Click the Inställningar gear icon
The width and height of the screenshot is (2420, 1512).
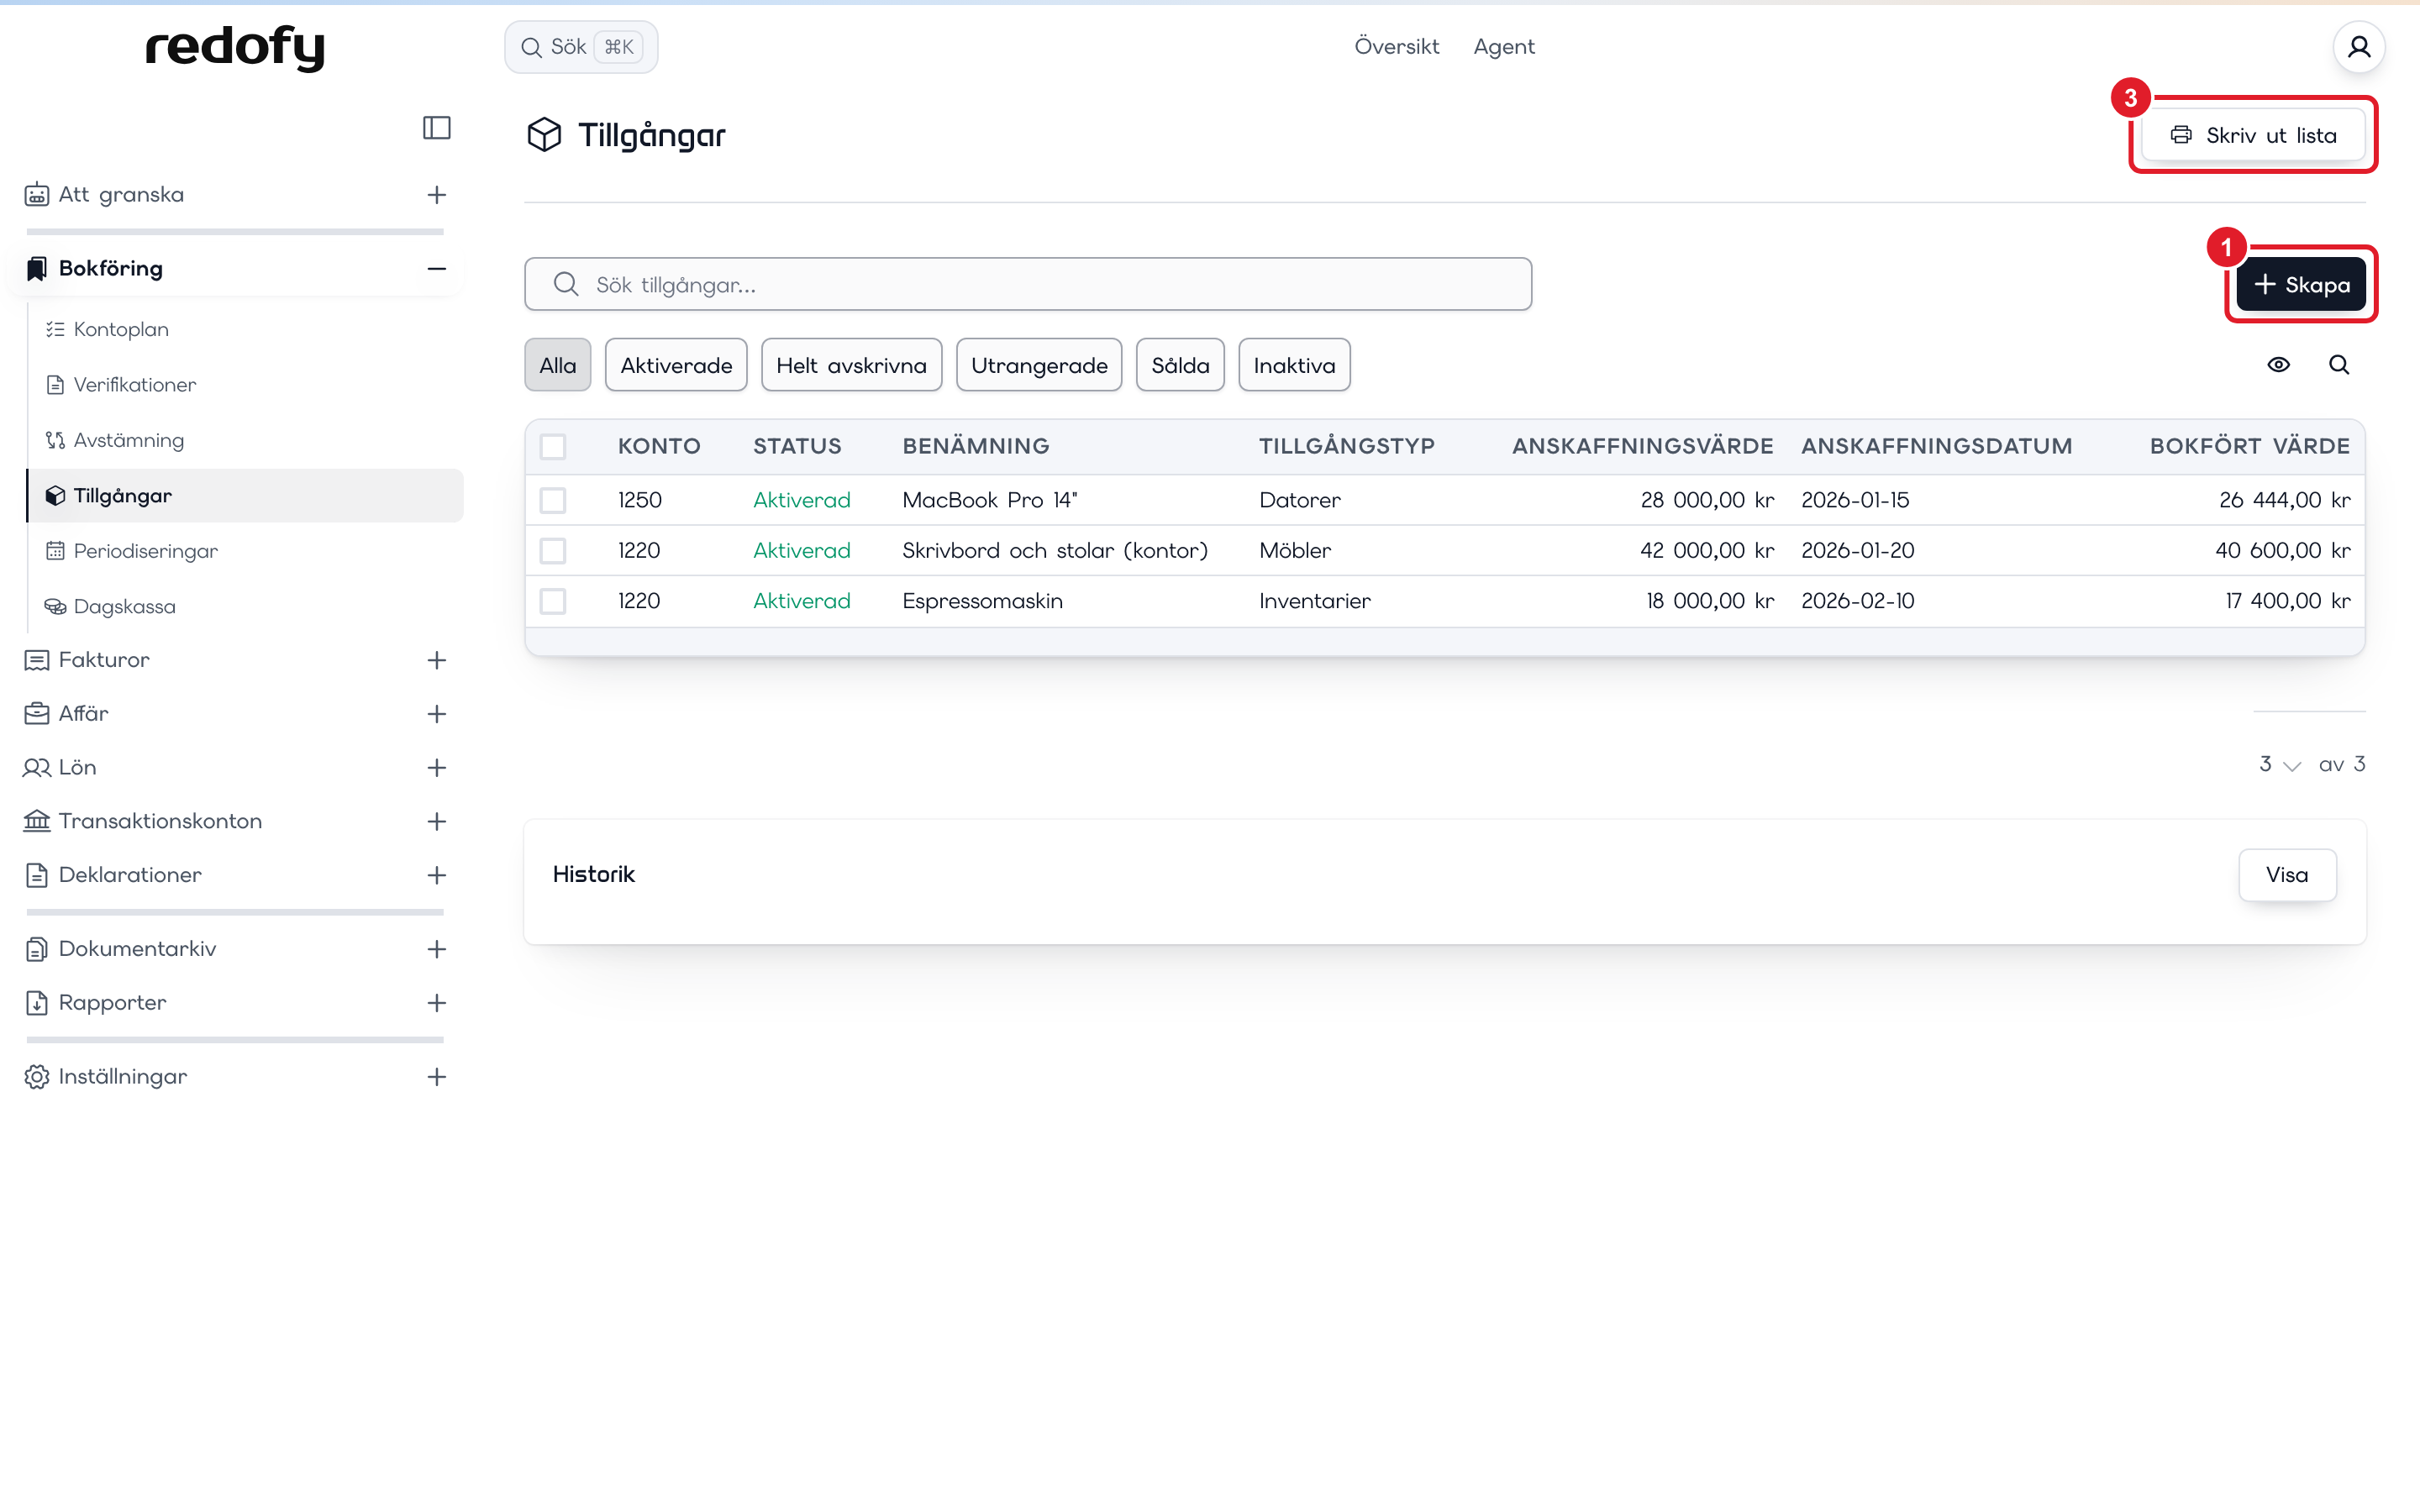37,1077
